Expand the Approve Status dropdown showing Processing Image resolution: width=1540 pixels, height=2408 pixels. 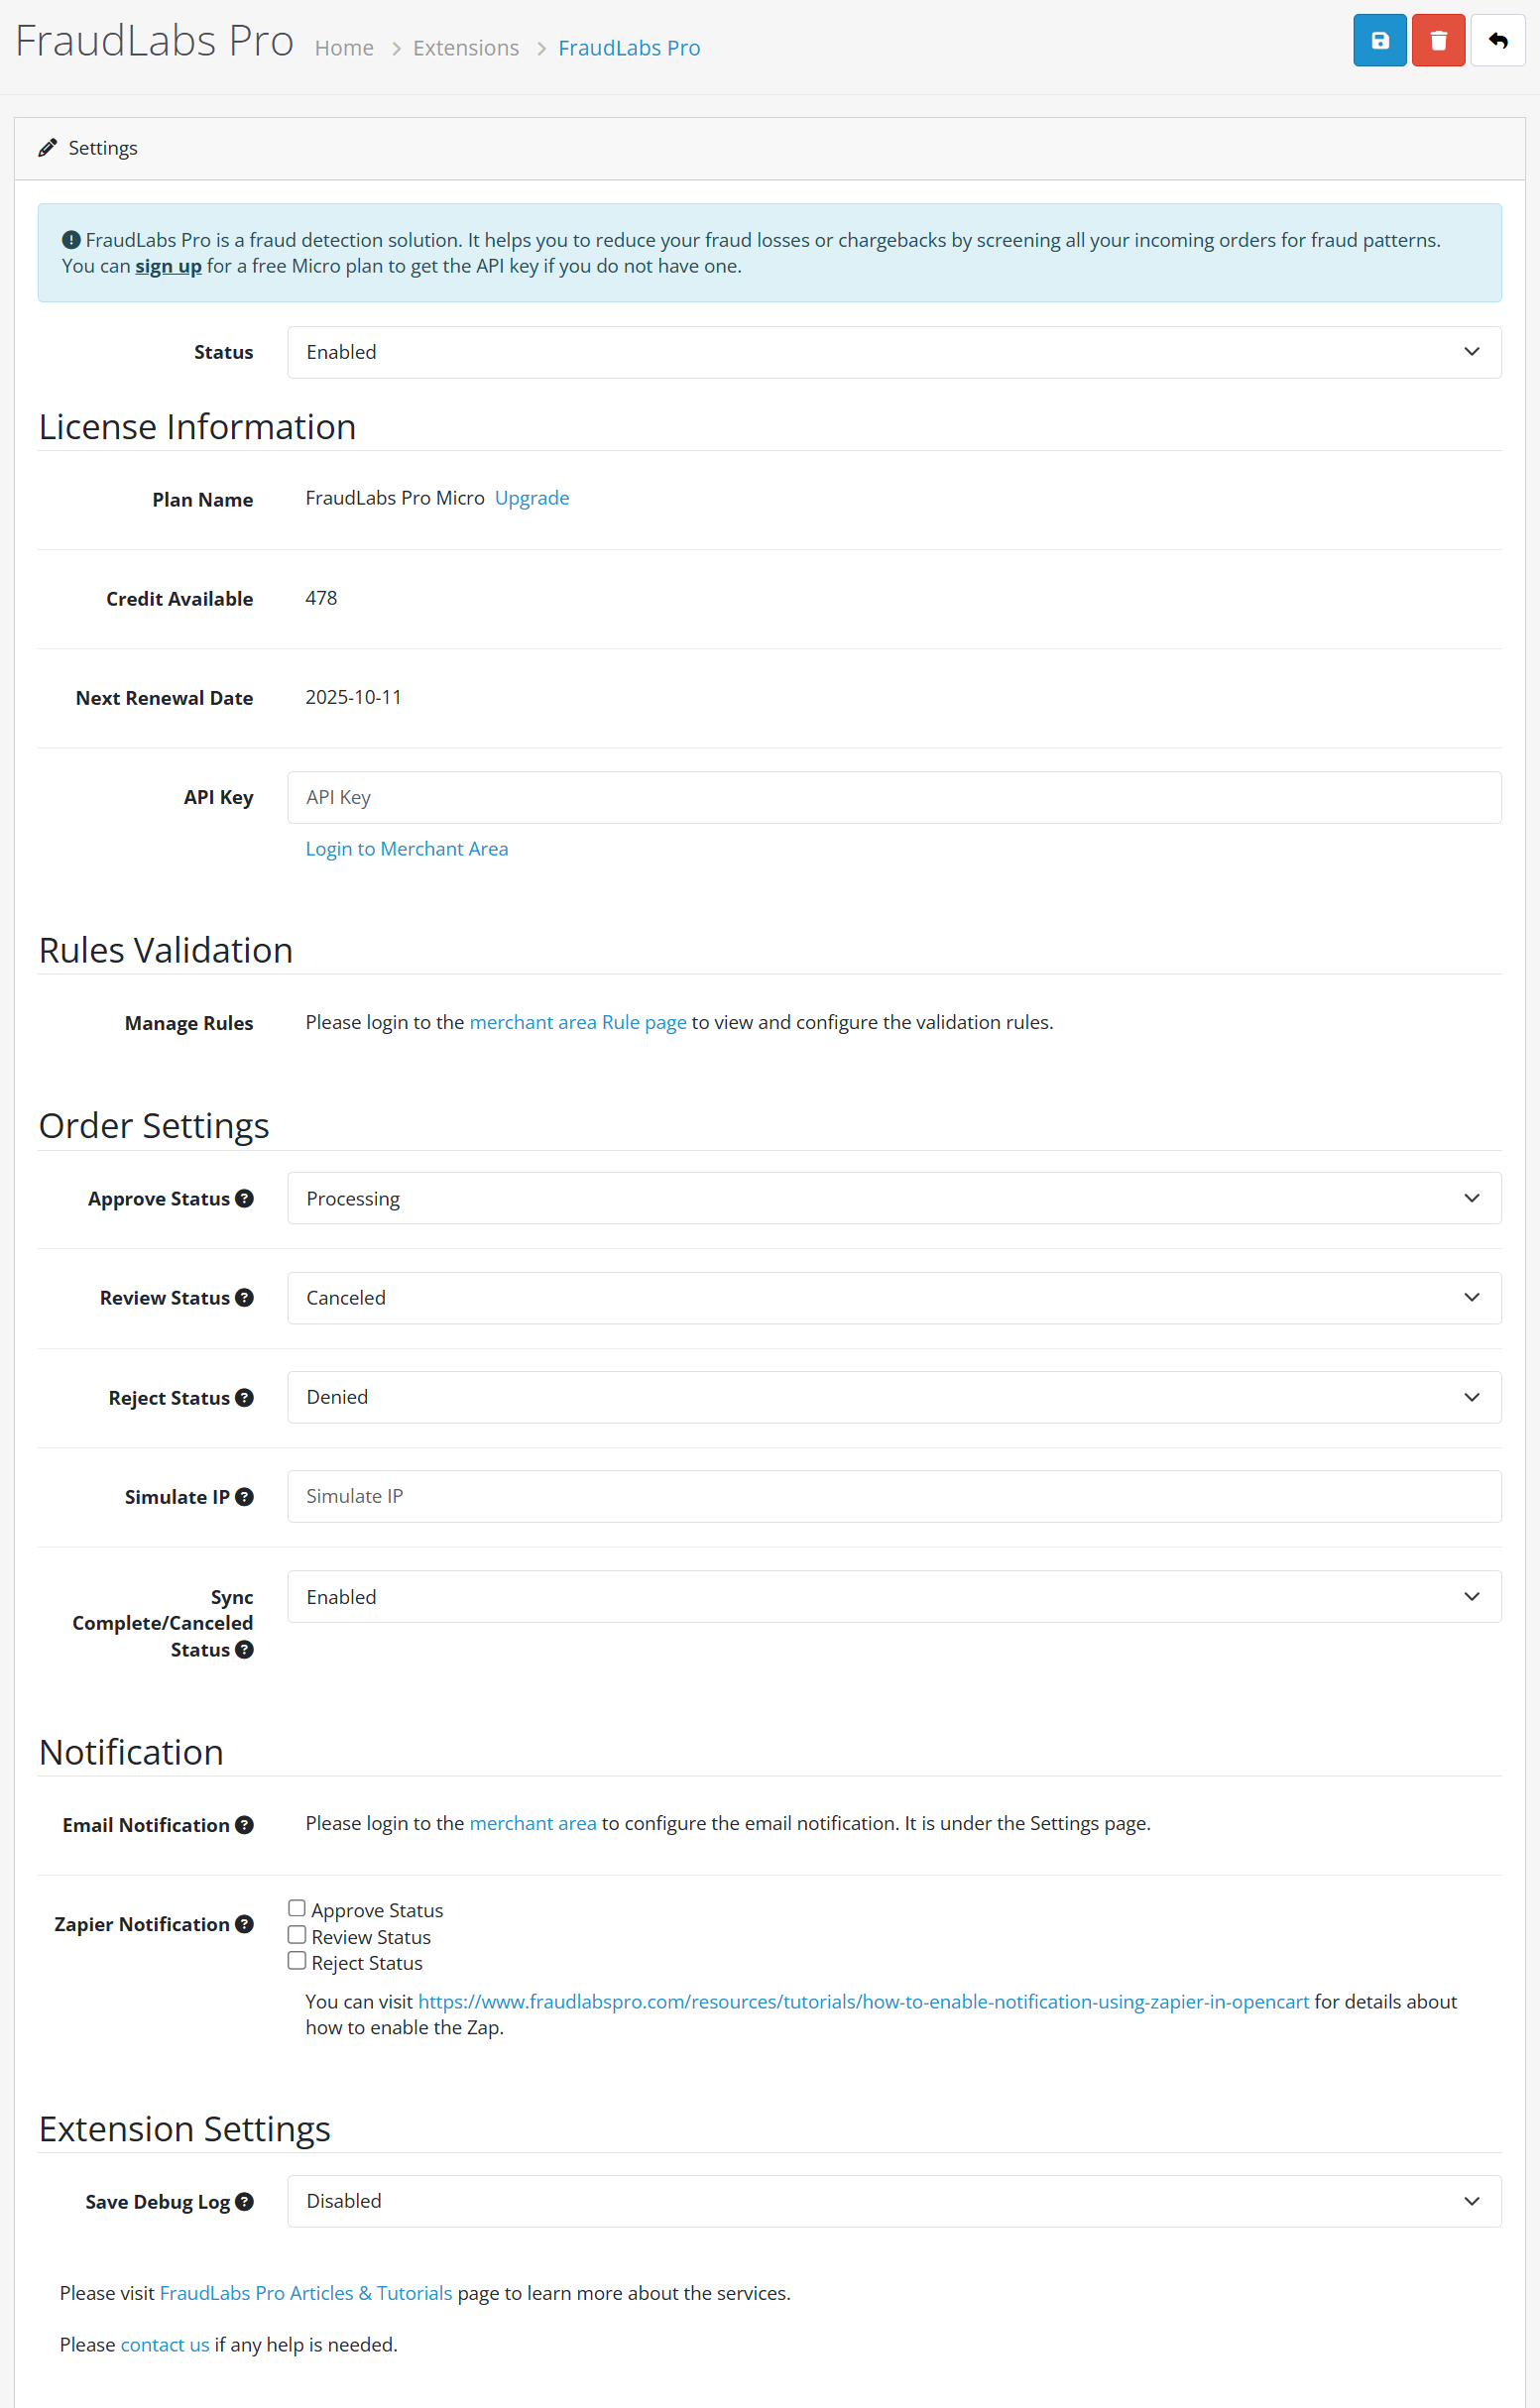(893, 1198)
